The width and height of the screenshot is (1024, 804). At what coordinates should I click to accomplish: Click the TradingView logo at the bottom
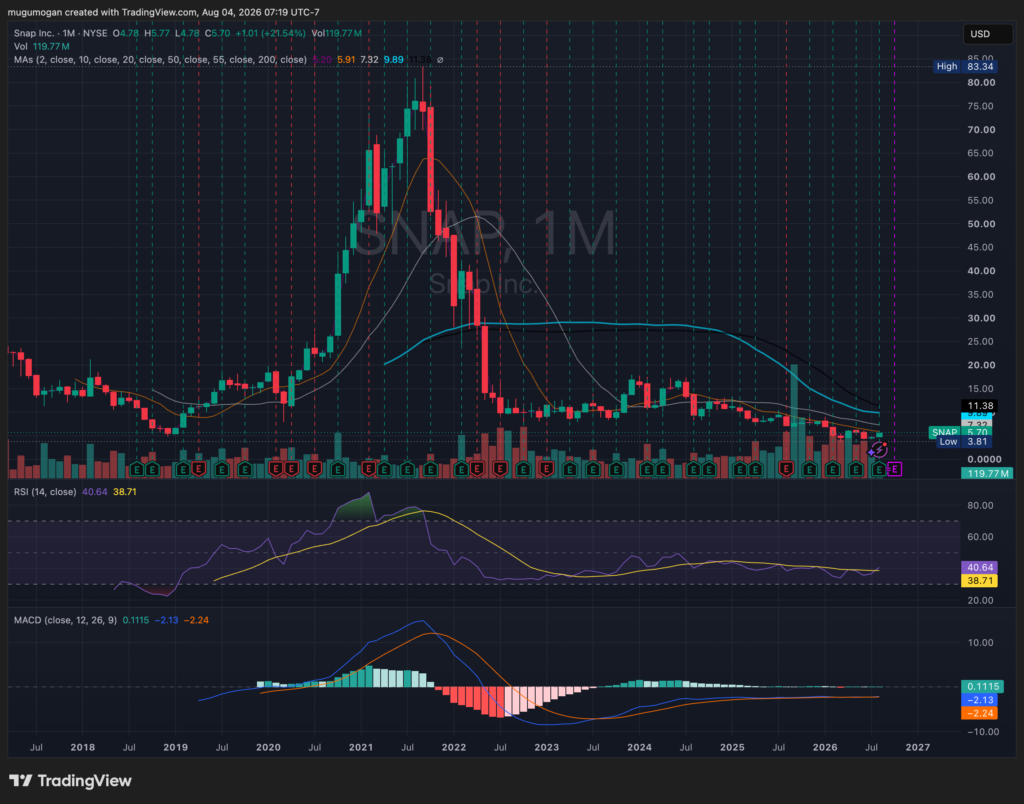click(71, 780)
